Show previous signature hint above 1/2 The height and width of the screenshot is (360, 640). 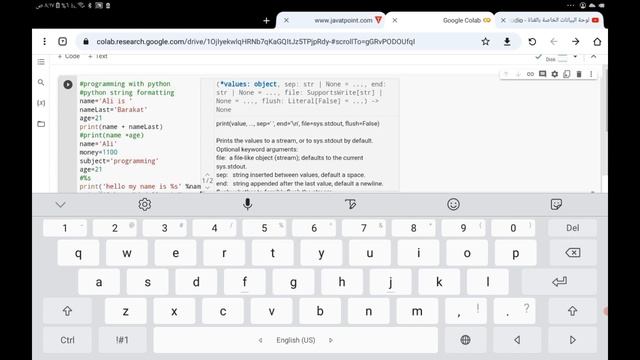pos(207,174)
